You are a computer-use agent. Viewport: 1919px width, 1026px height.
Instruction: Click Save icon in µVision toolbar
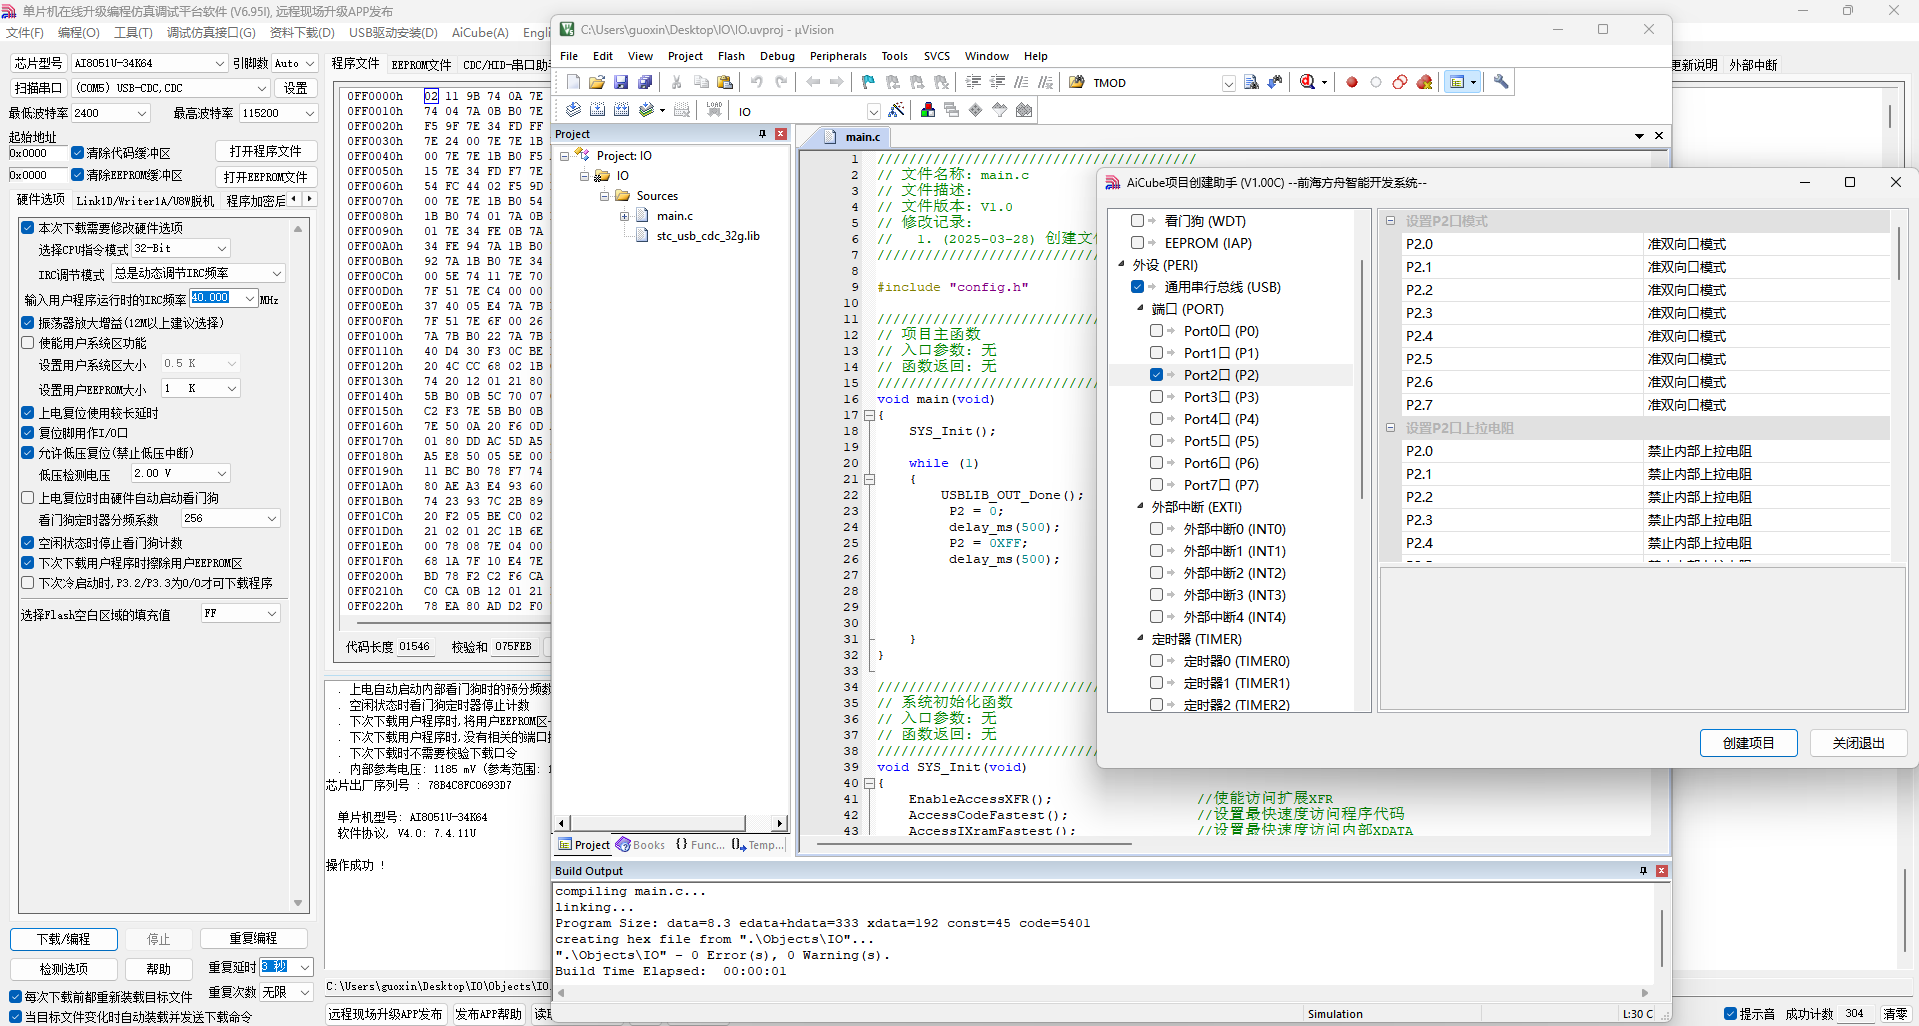(x=621, y=82)
